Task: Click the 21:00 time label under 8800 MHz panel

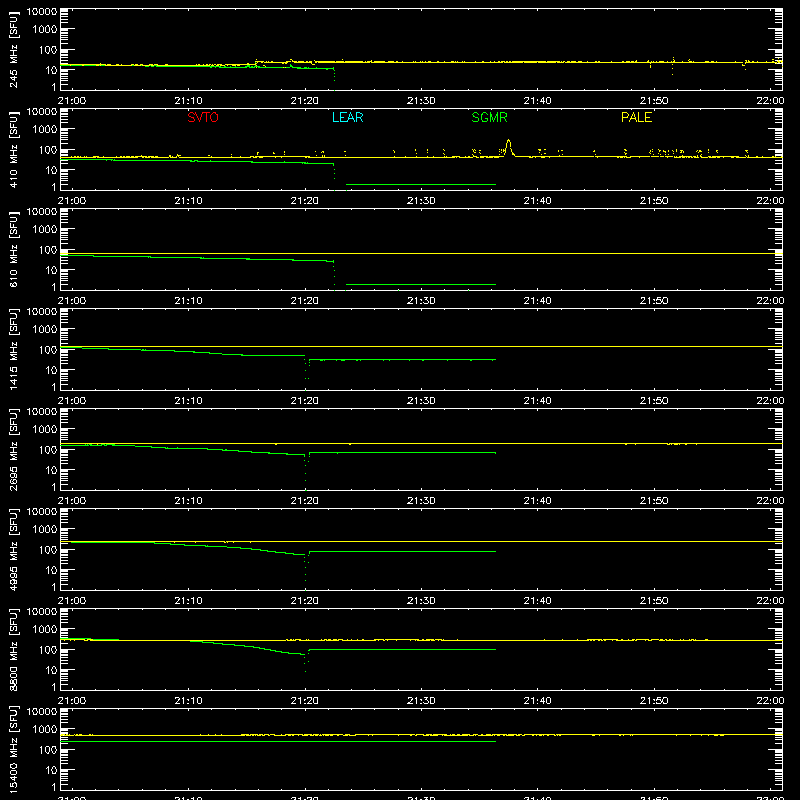Action: 72,701
